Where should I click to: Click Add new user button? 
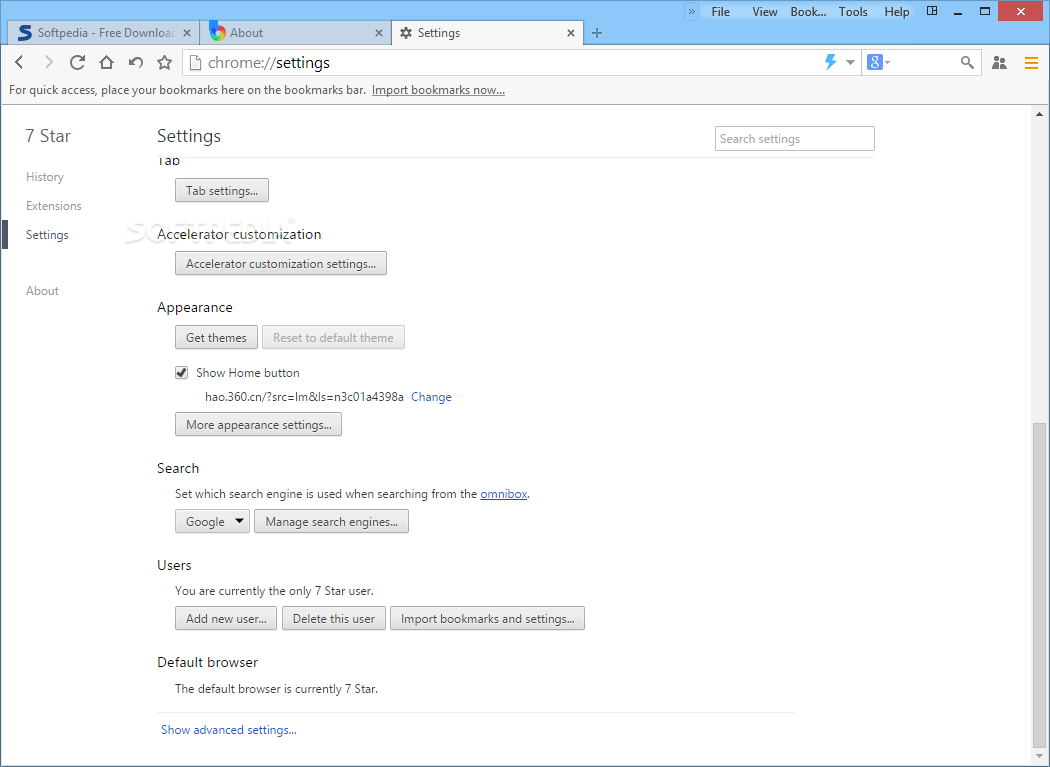pyautogui.click(x=226, y=618)
